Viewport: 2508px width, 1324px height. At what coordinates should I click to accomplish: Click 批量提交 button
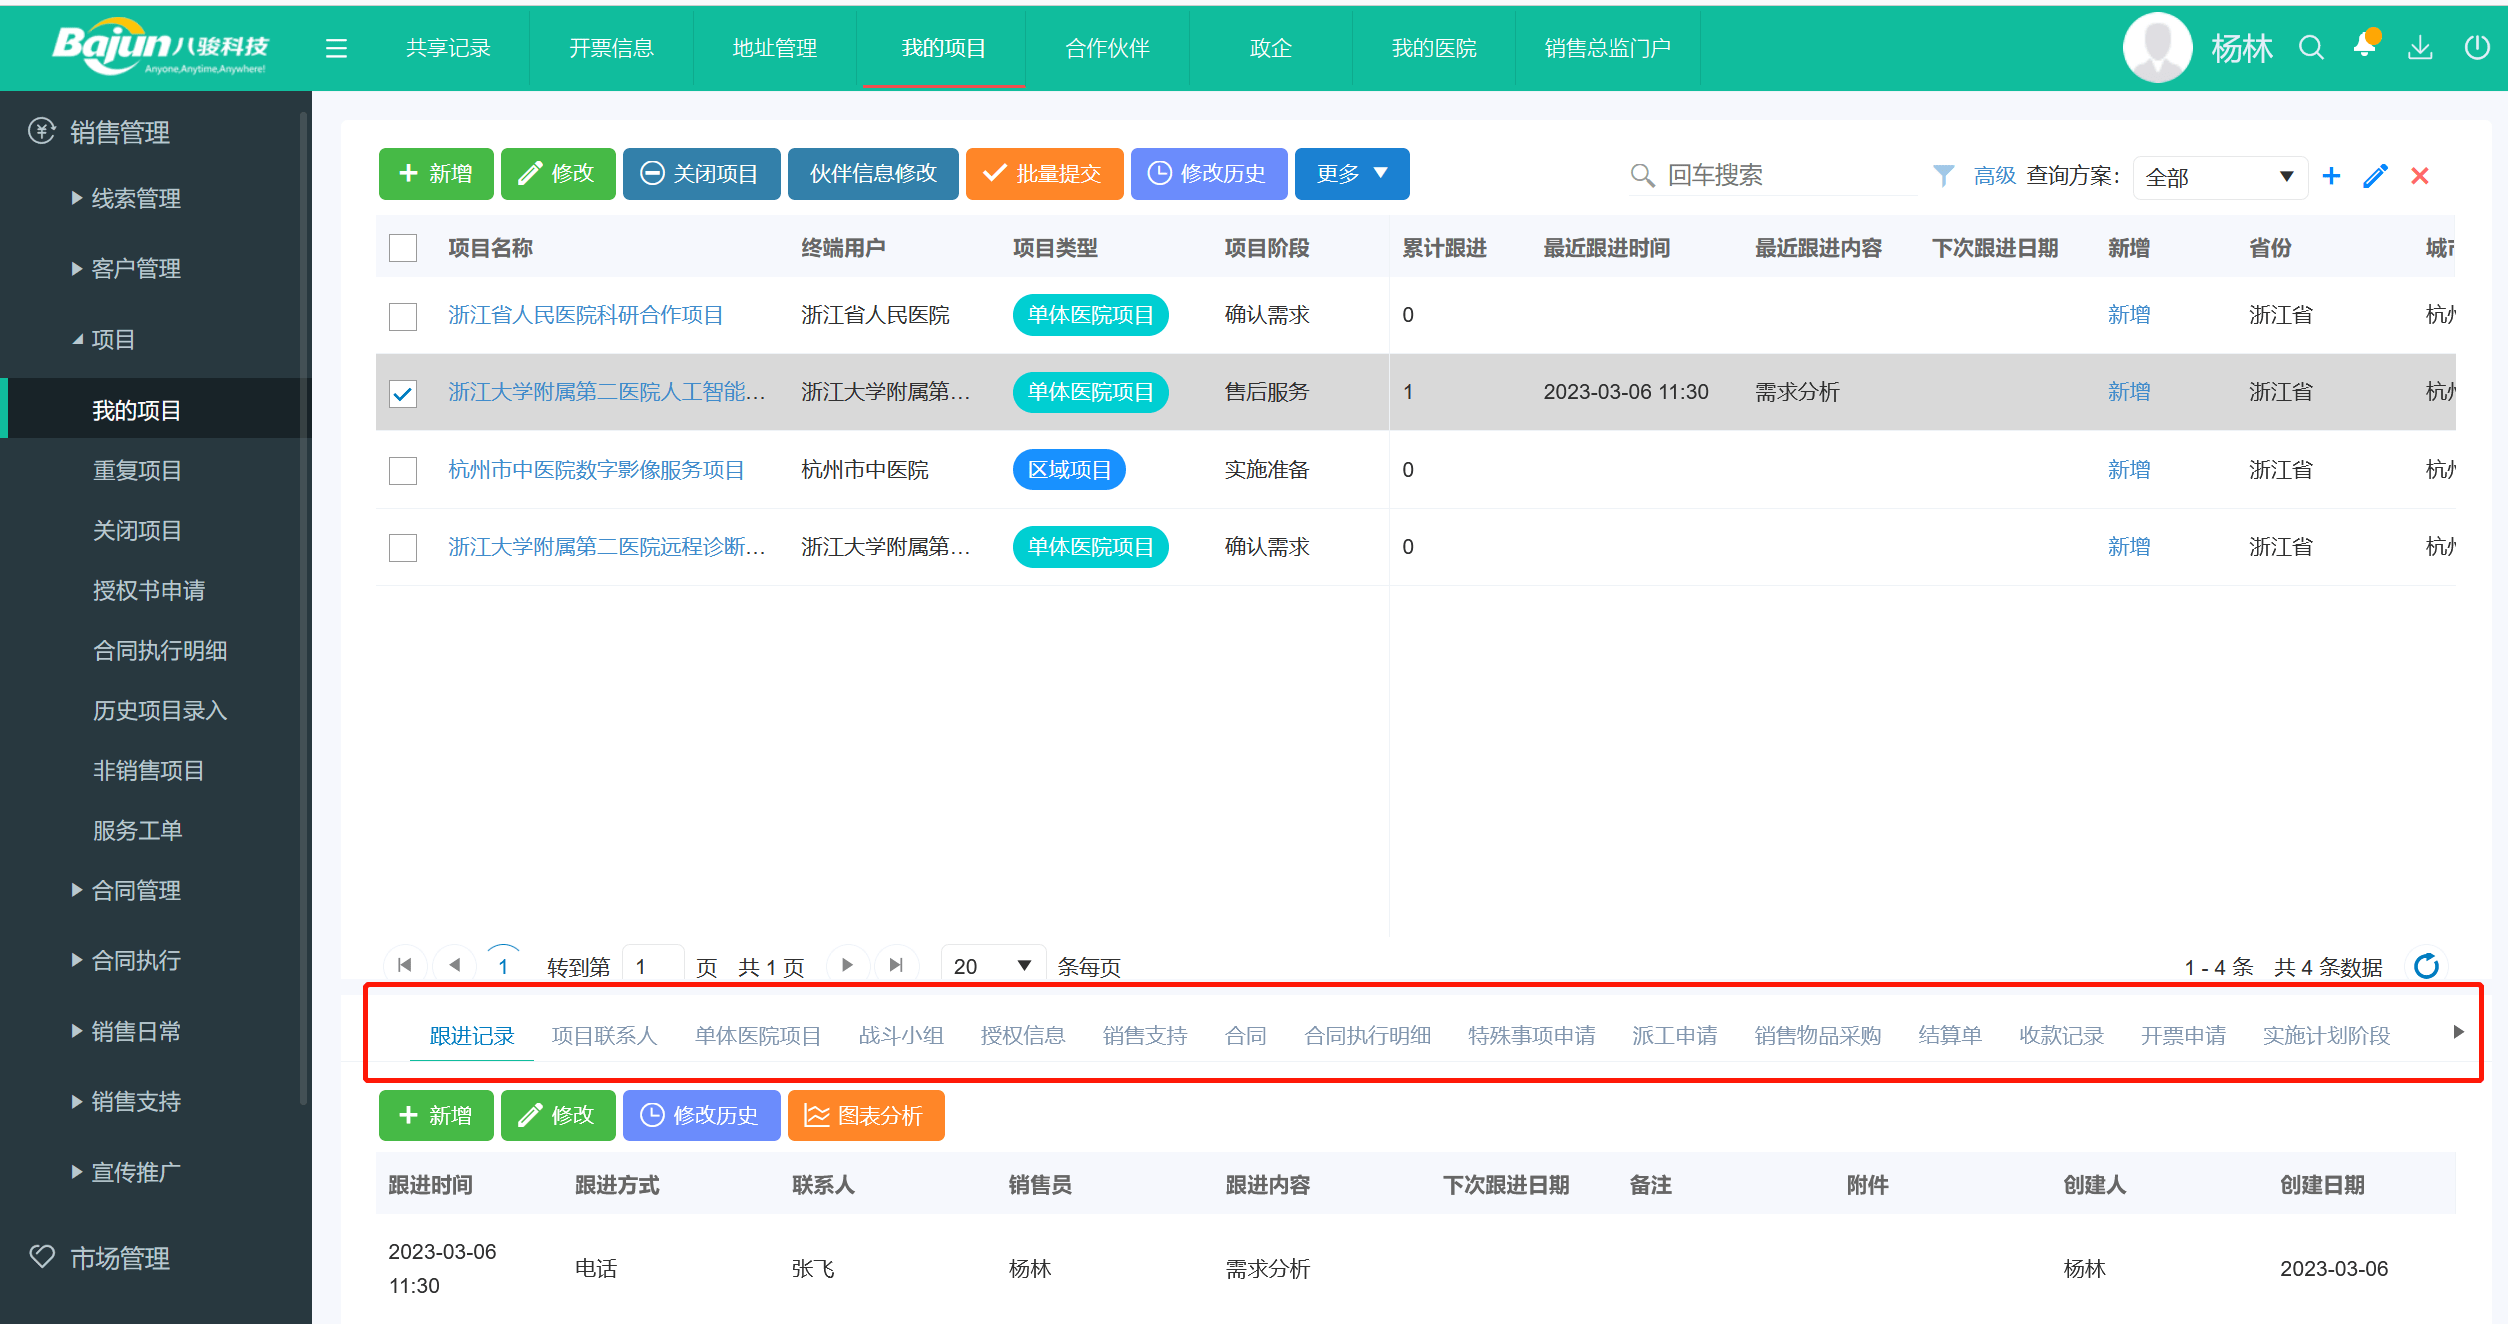tap(1044, 174)
